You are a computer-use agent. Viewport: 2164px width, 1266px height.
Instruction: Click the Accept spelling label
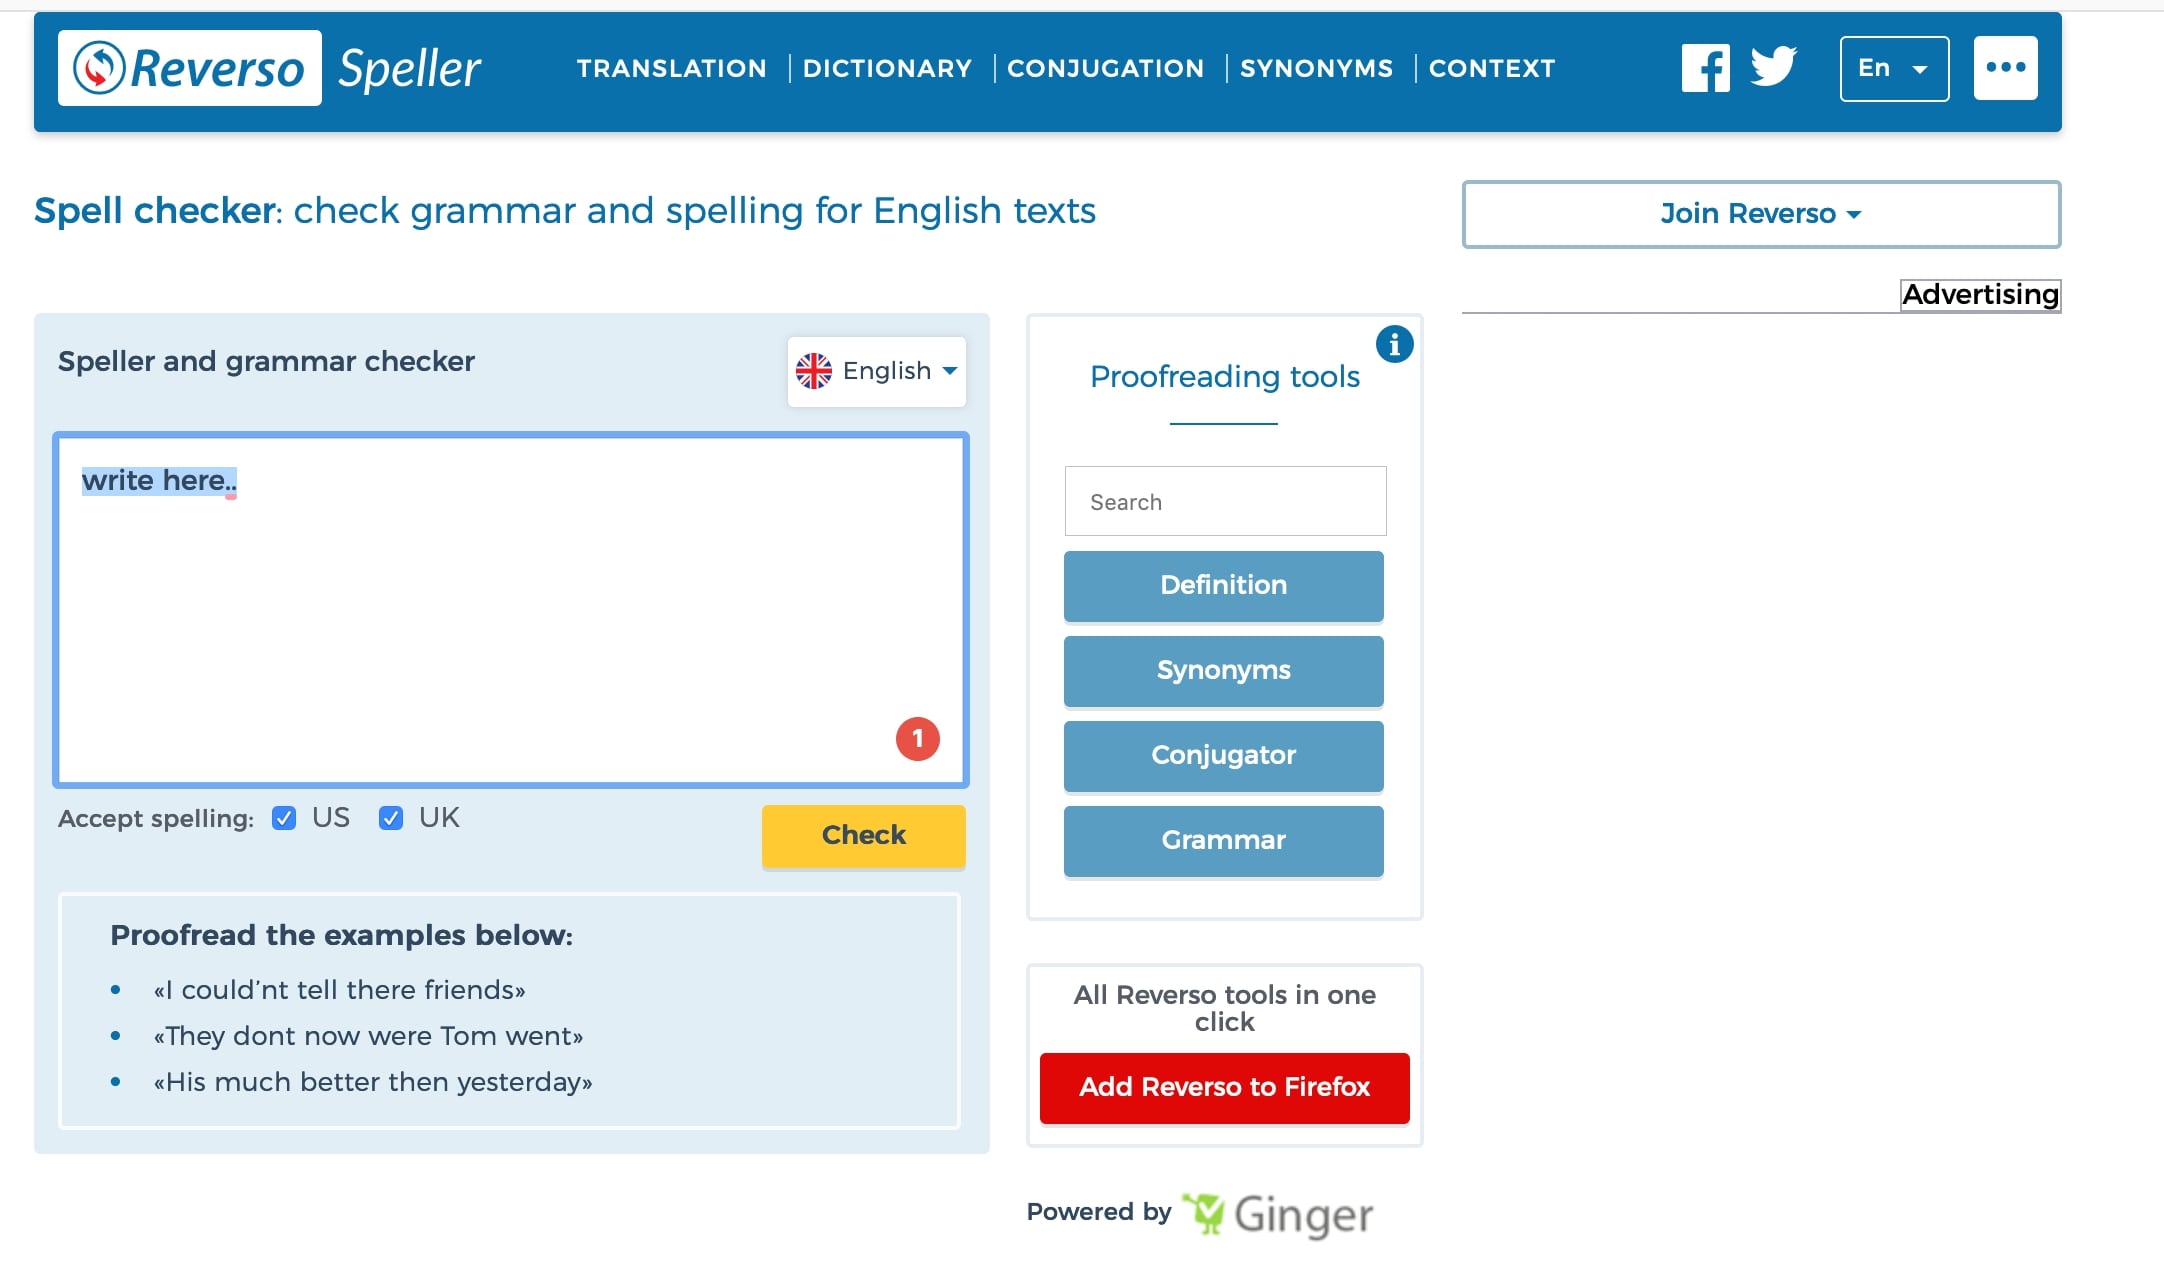coord(156,819)
